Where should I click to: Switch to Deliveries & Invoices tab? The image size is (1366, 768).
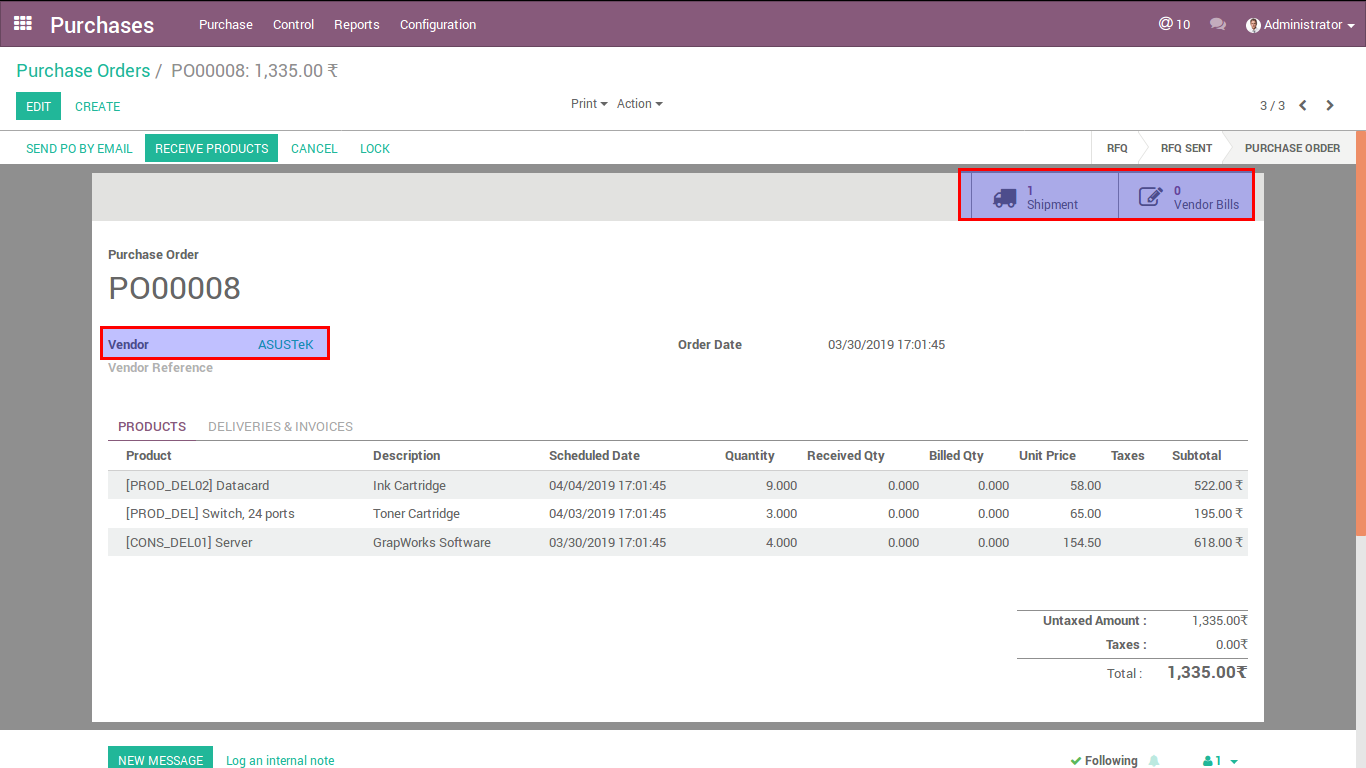point(280,427)
